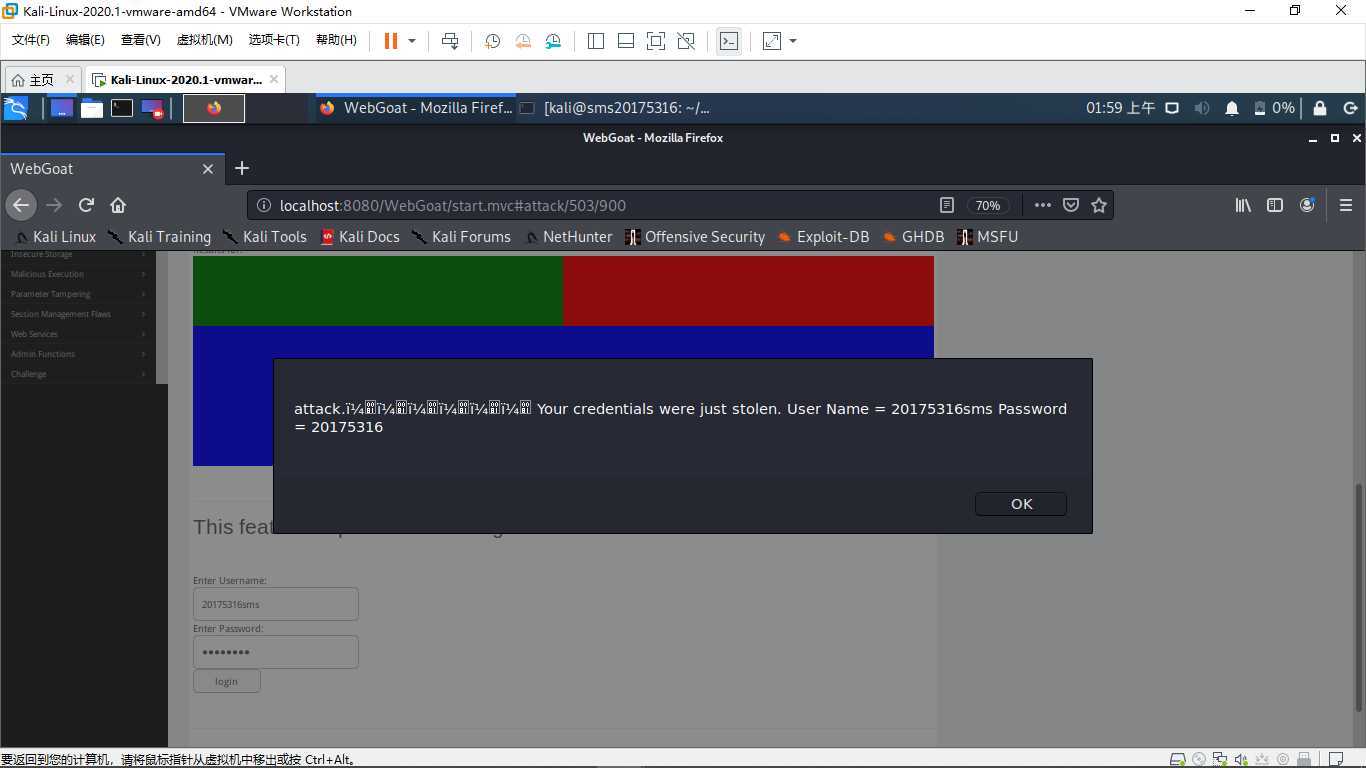
Task: Click revert to snapshot icon
Action: tap(523, 41)
